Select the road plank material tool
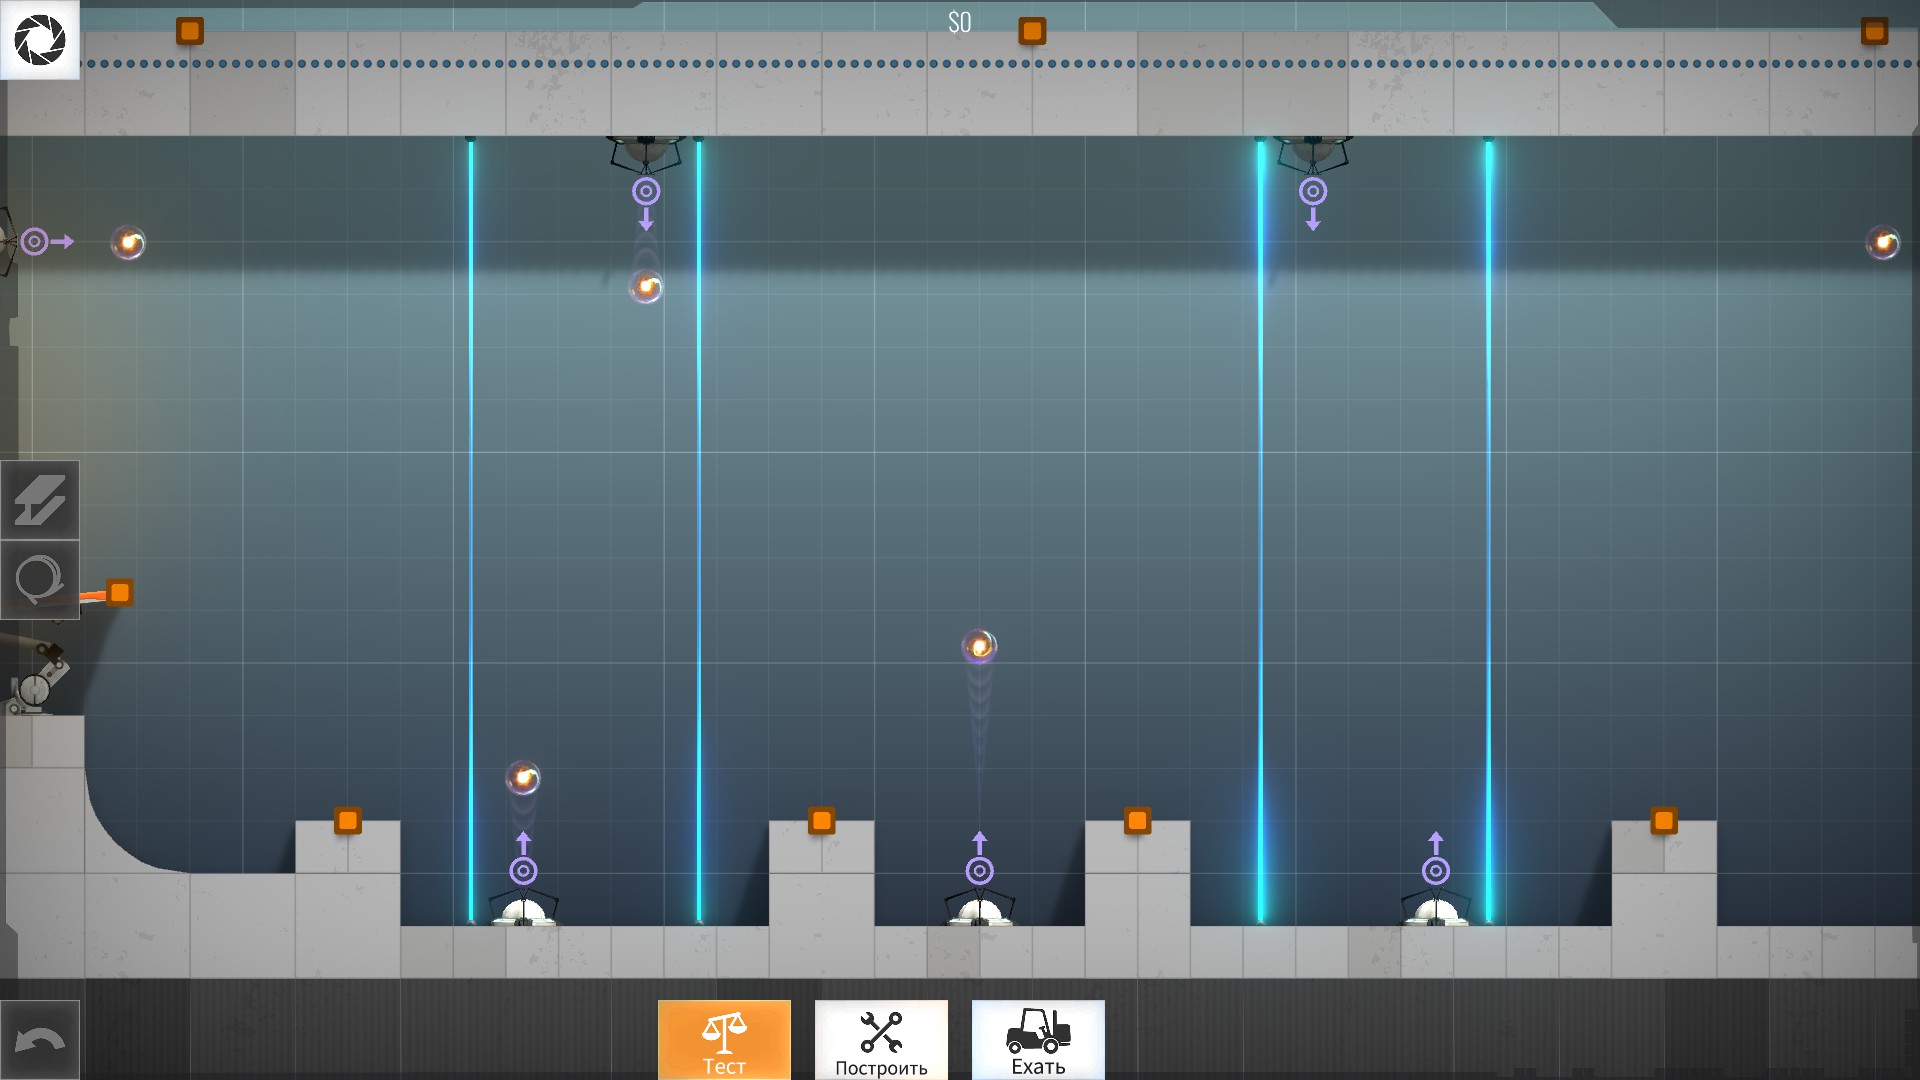Viewport: 1920px width, 1080px height. coord(40,500)
